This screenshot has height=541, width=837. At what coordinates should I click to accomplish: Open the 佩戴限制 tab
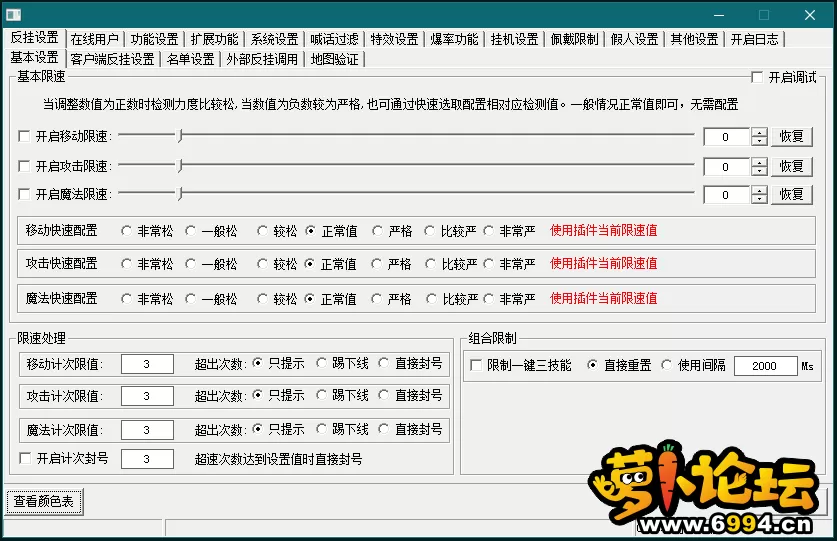574,39
